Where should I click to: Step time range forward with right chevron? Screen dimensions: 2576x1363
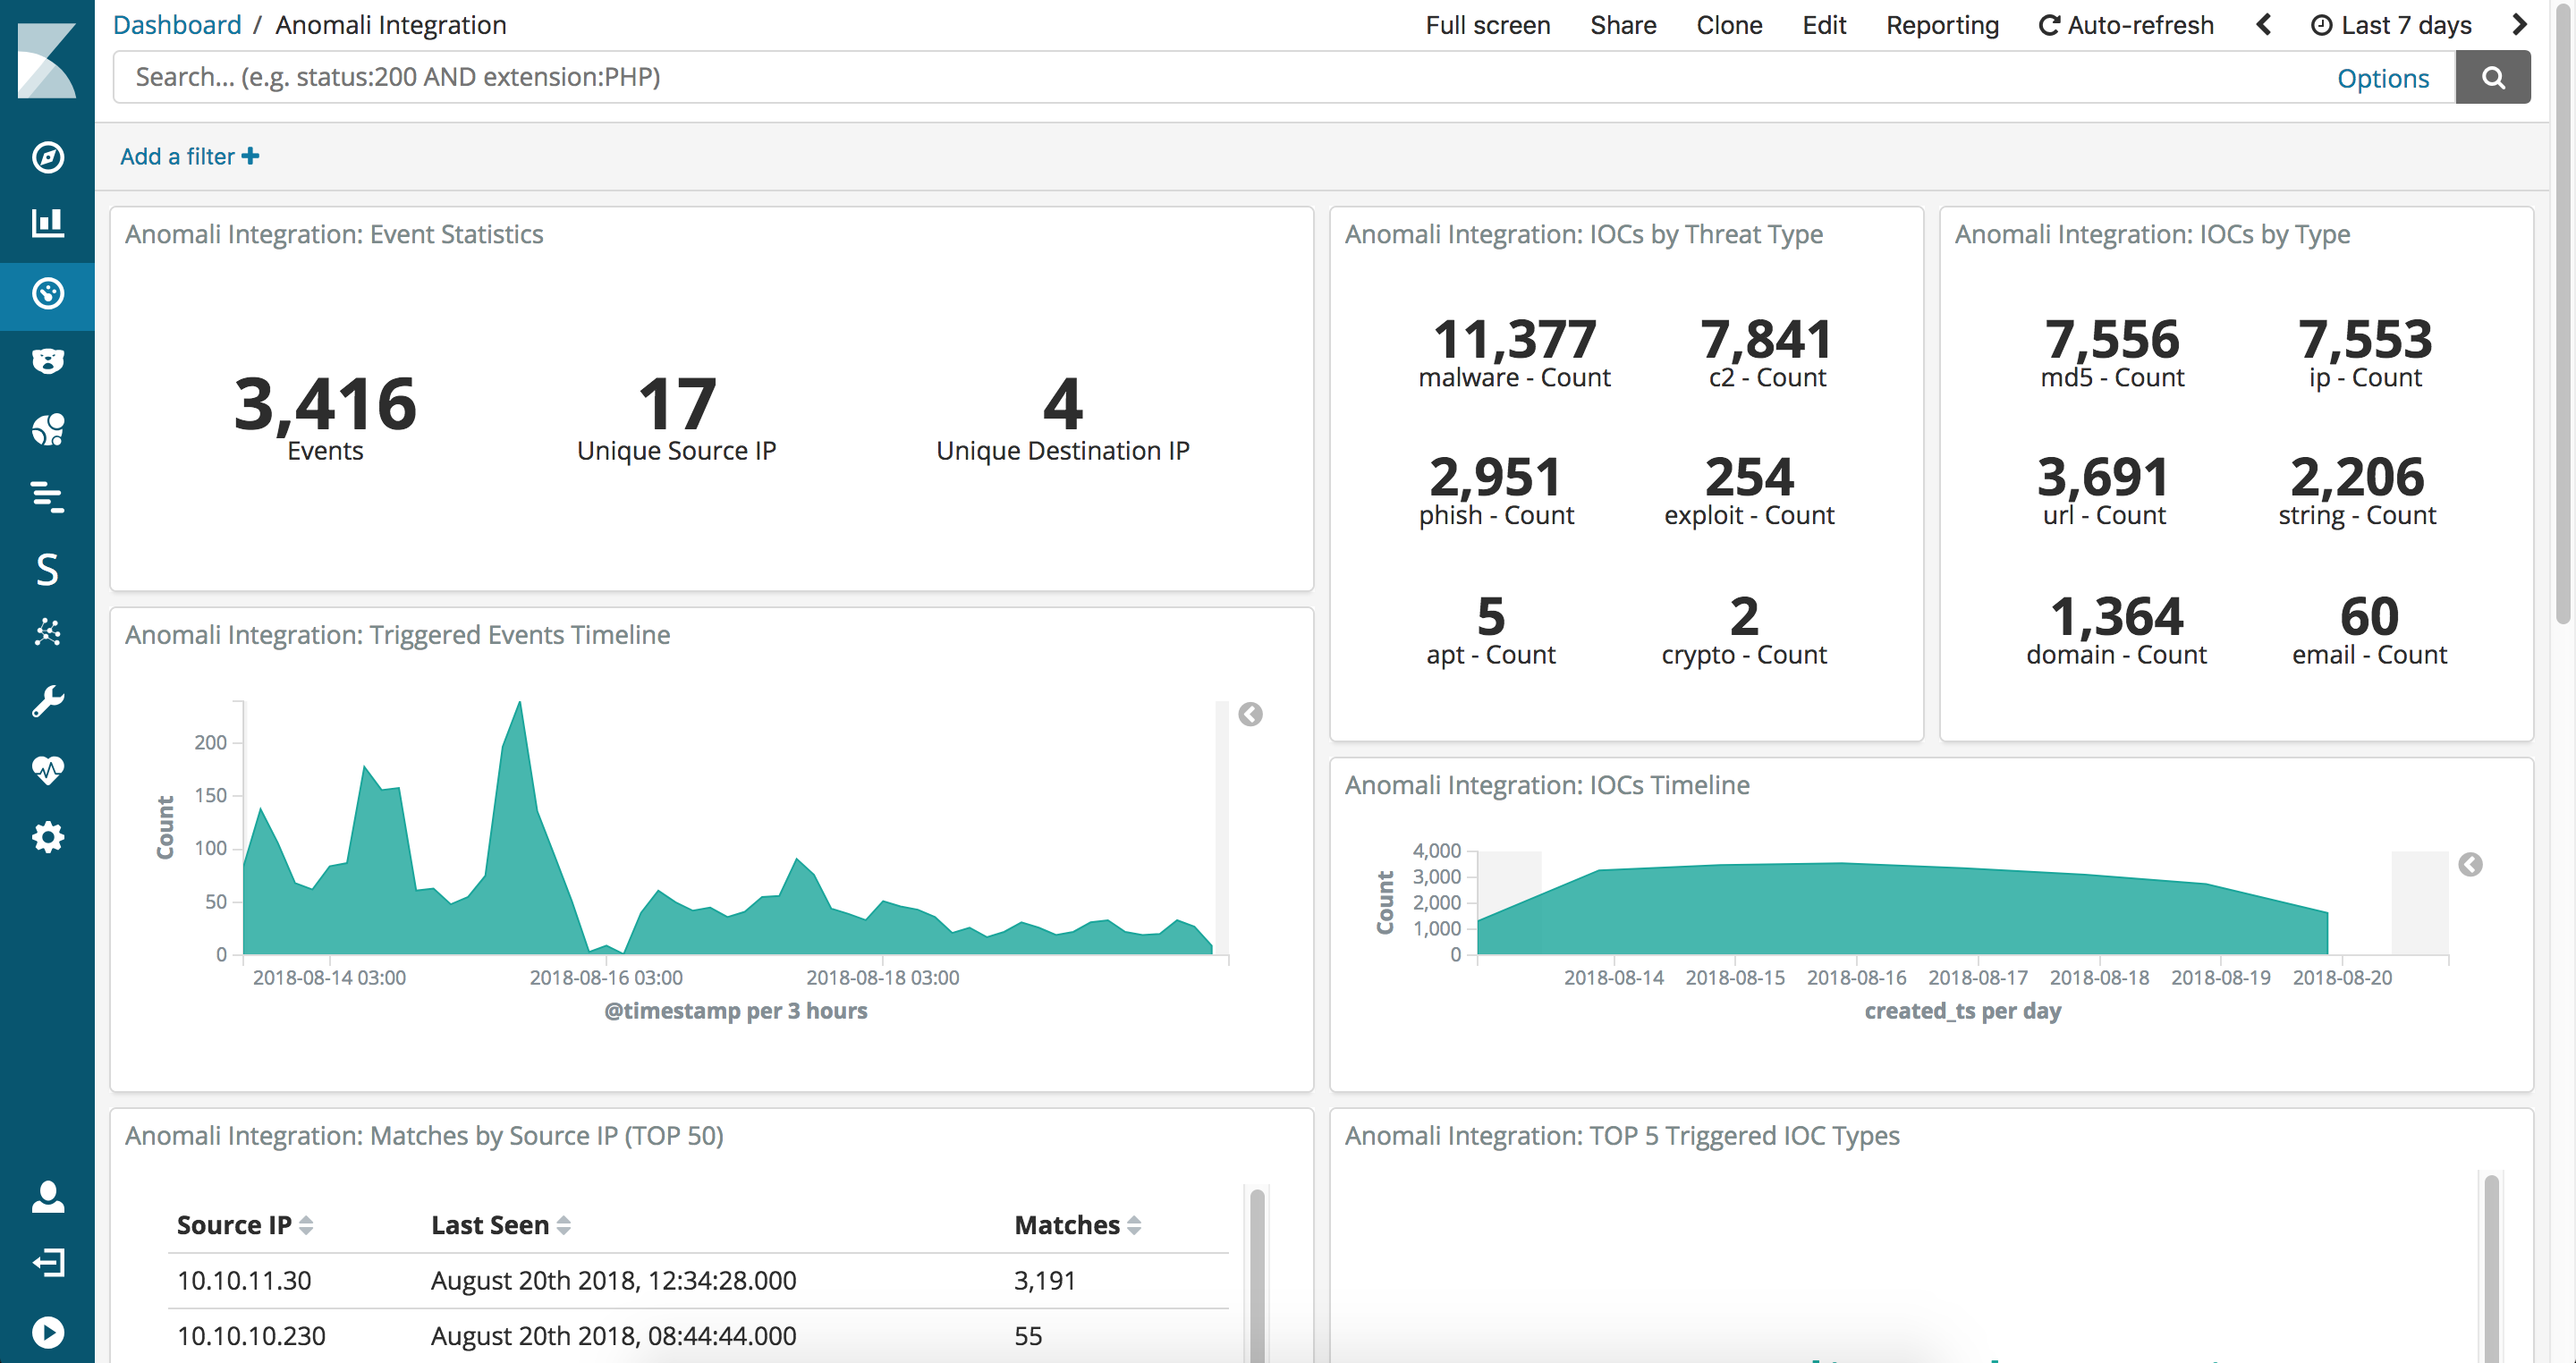coord(2518,25)
